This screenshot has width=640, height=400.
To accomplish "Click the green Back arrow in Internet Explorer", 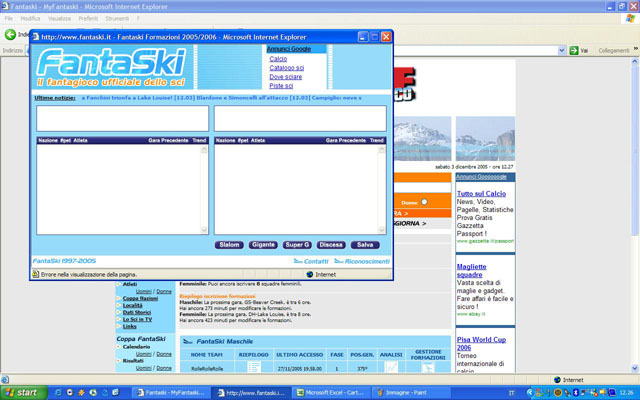I will (x=10, y=35).
